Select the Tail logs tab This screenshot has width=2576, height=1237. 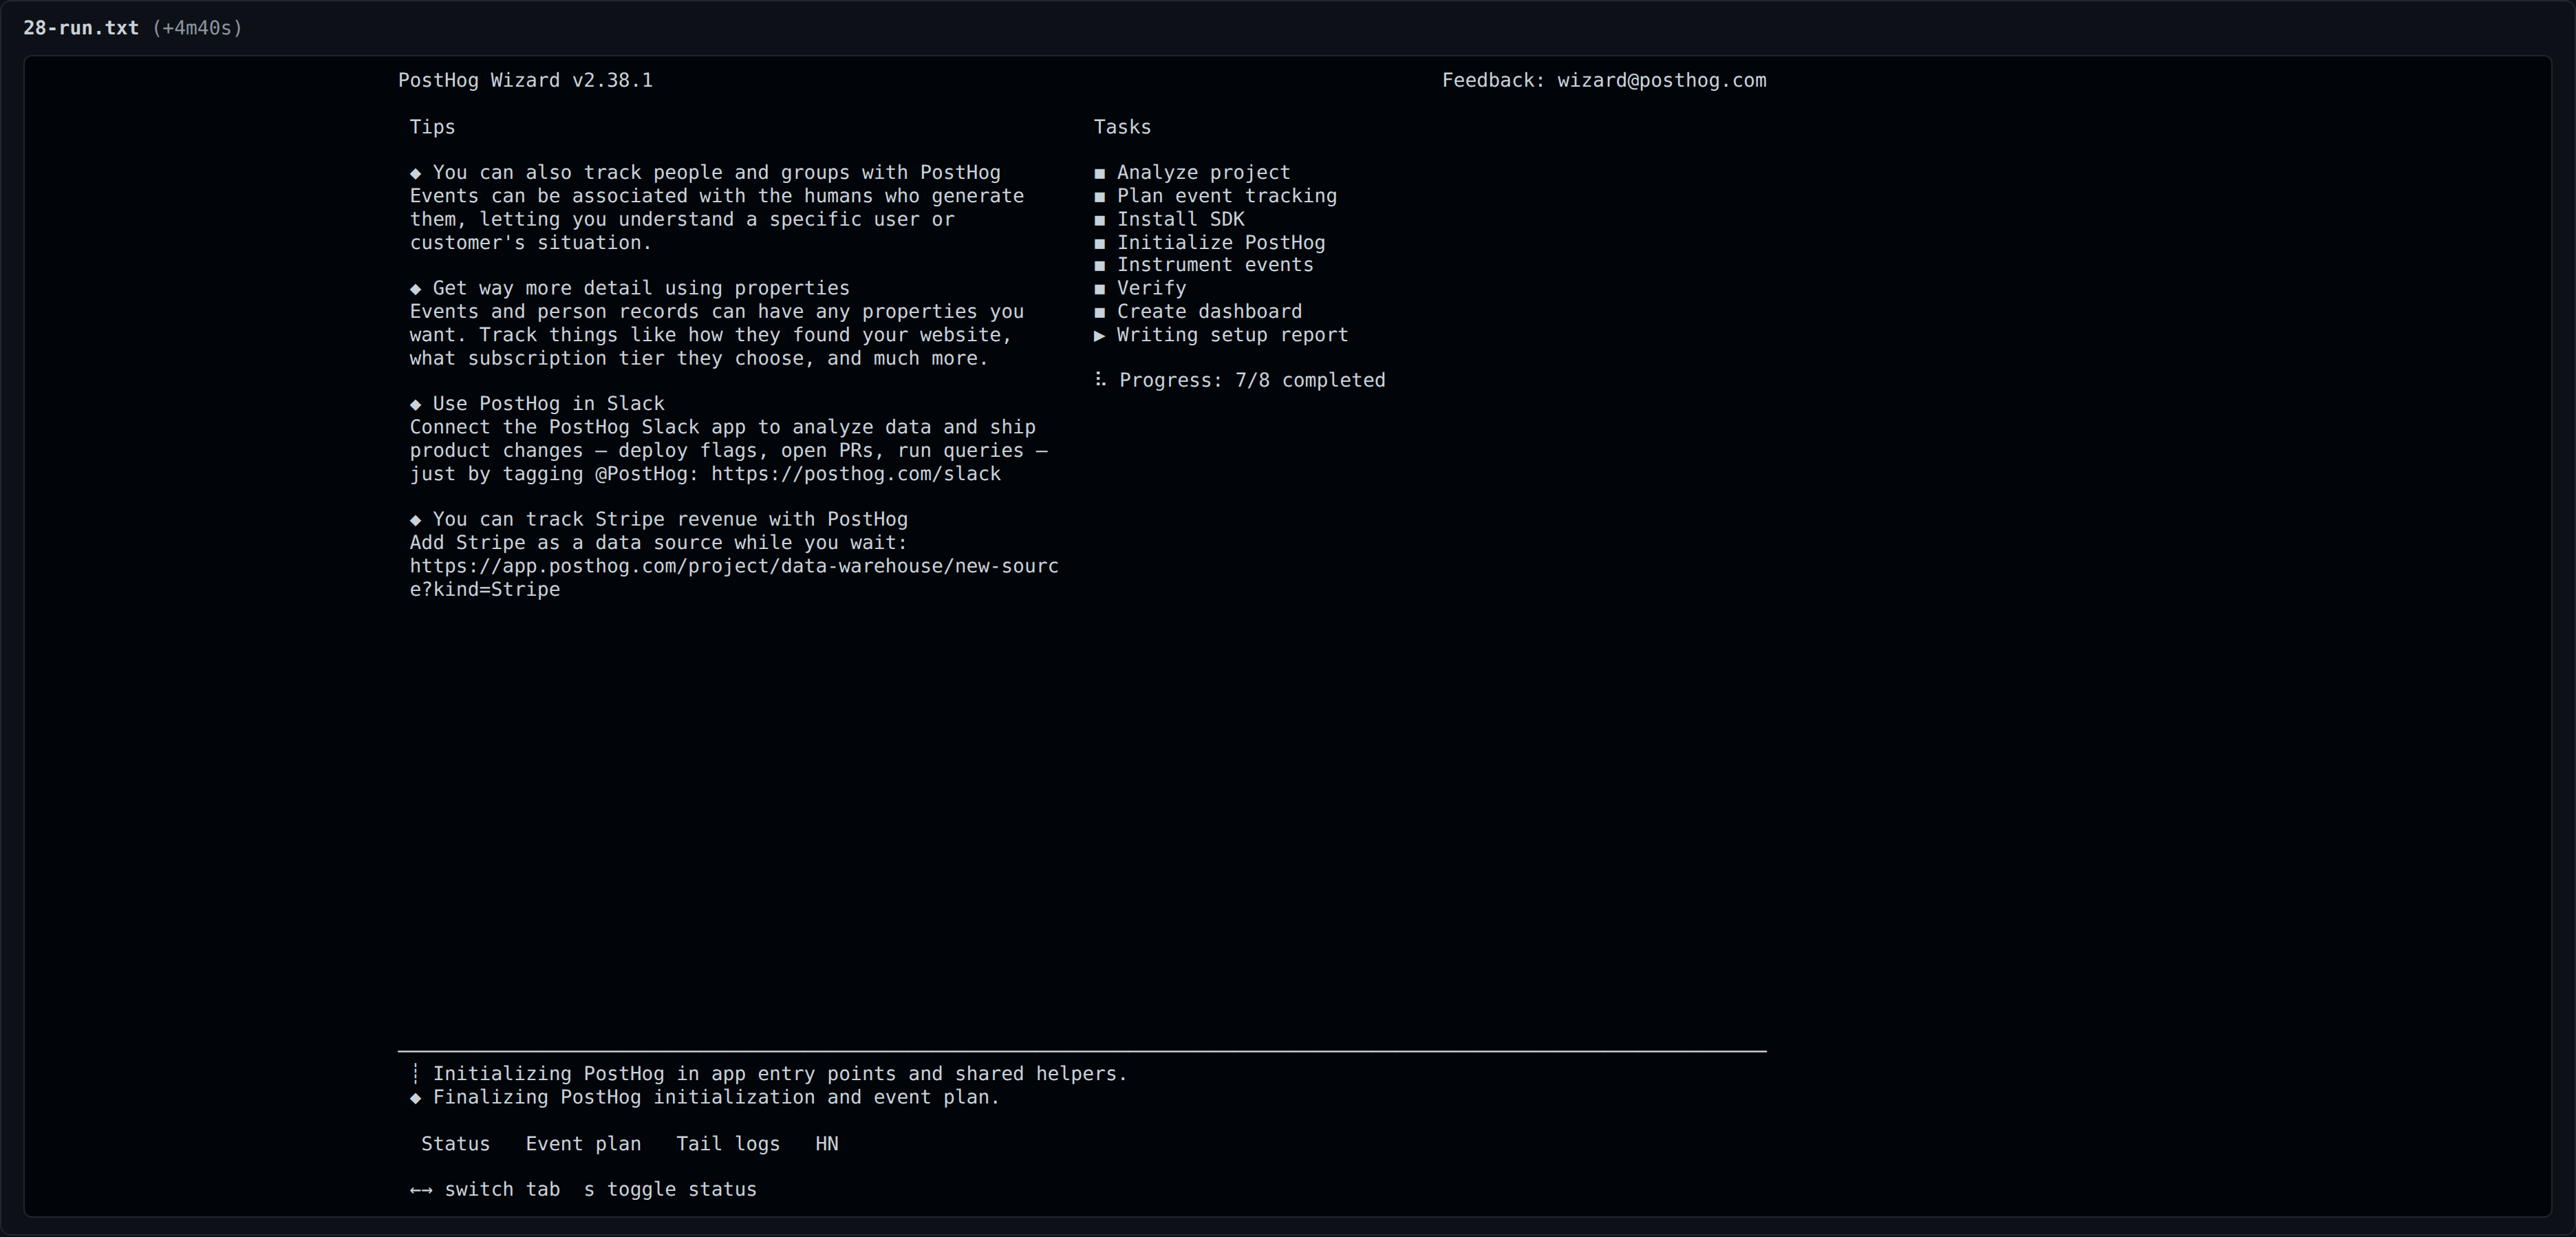[728, 1143]
